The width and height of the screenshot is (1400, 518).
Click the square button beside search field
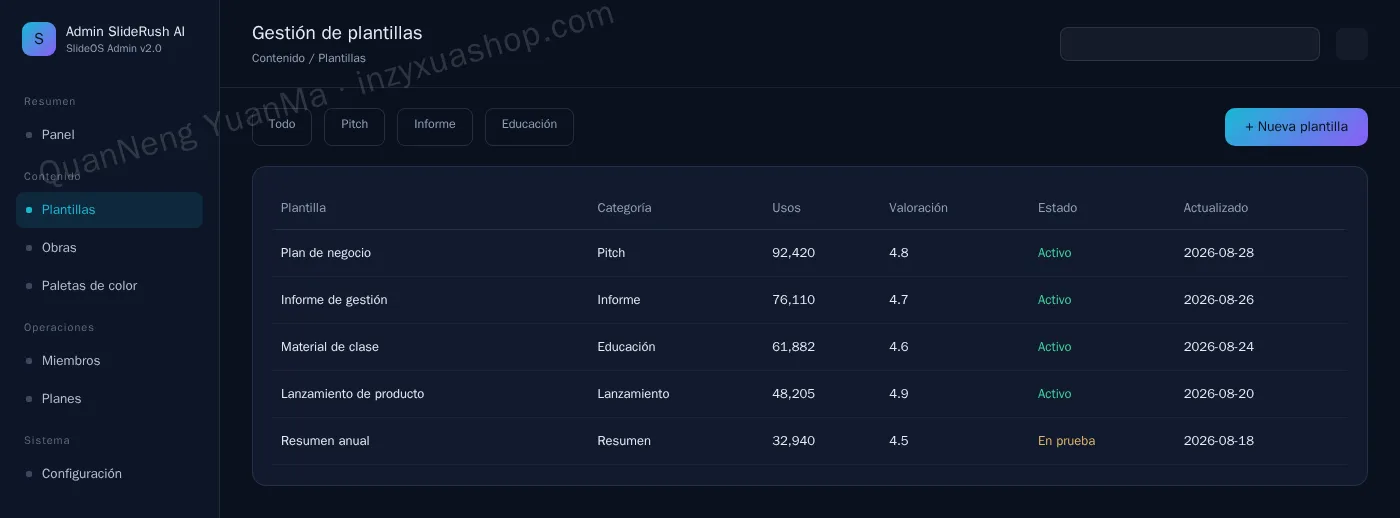pyautogui.click(x=1352, y=44)
